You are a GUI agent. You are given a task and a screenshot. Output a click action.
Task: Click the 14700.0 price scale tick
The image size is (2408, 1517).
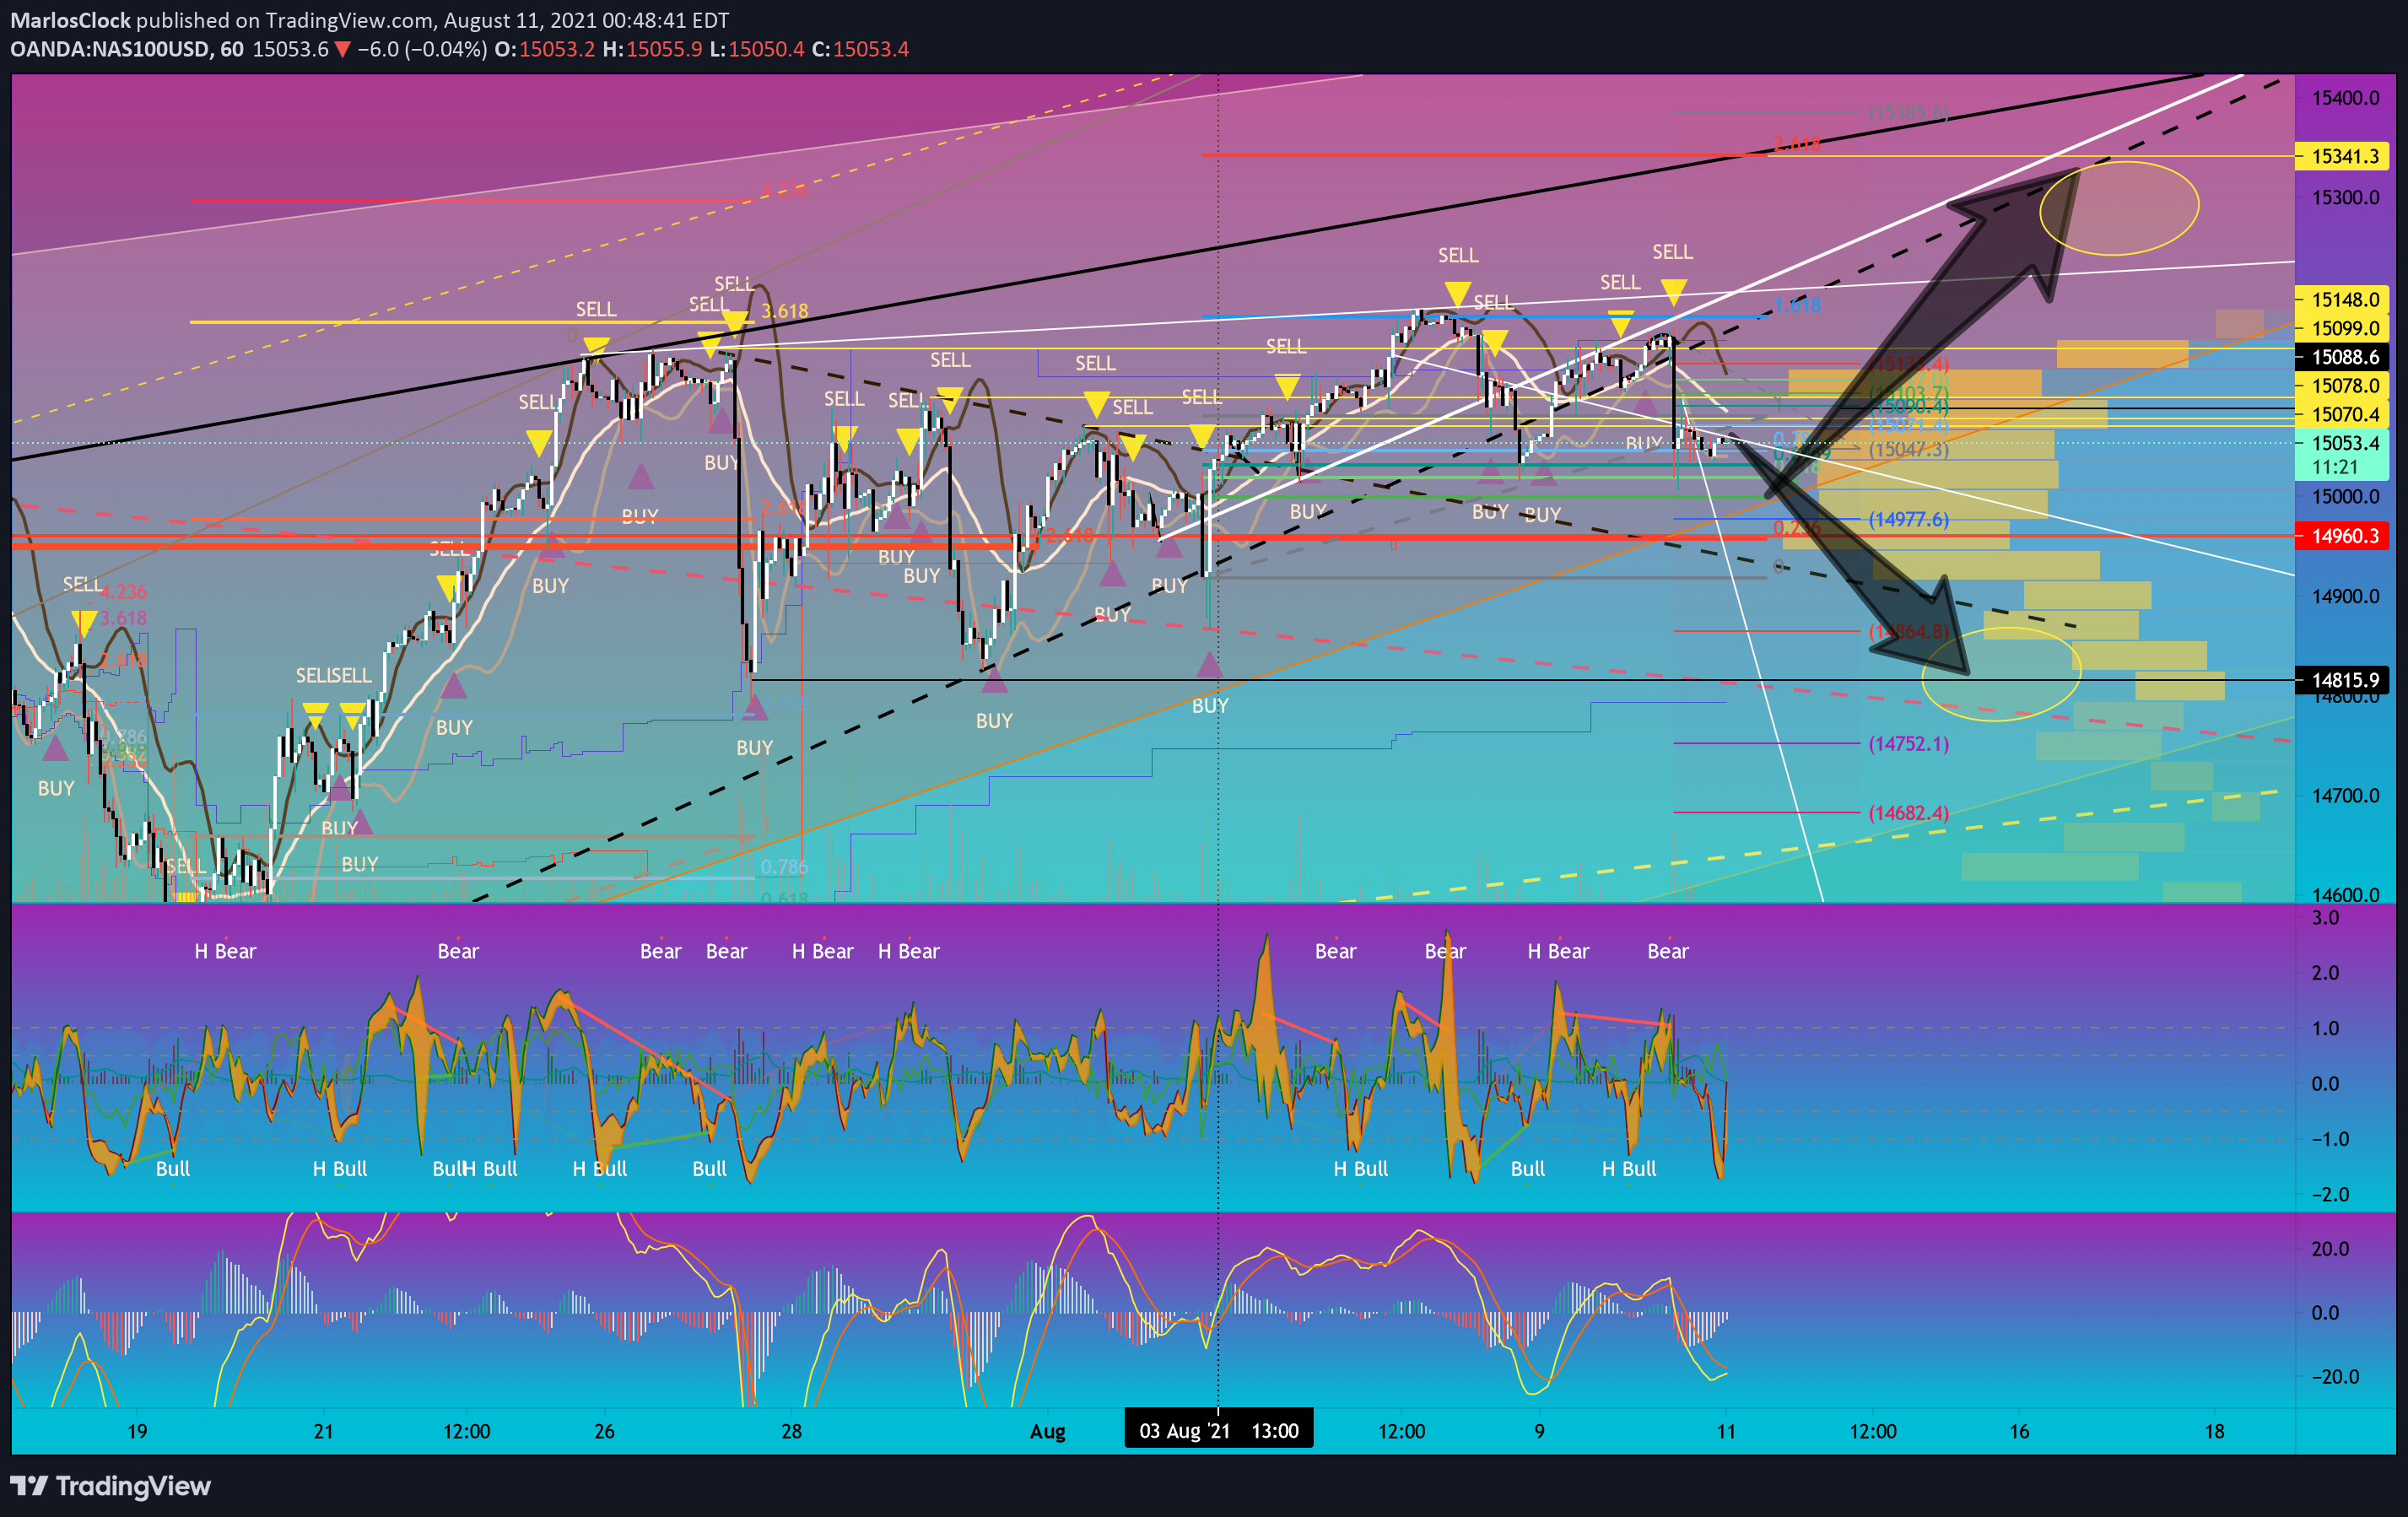[2345, 796]
